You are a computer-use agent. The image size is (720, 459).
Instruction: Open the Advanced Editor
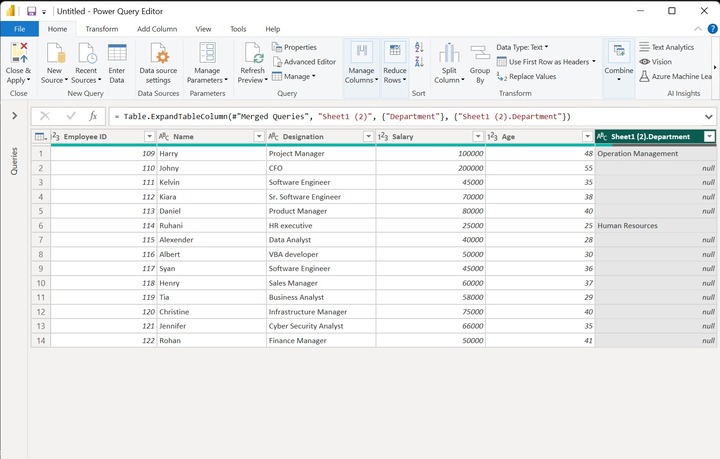pyautogui.click(x=309, y=61)
